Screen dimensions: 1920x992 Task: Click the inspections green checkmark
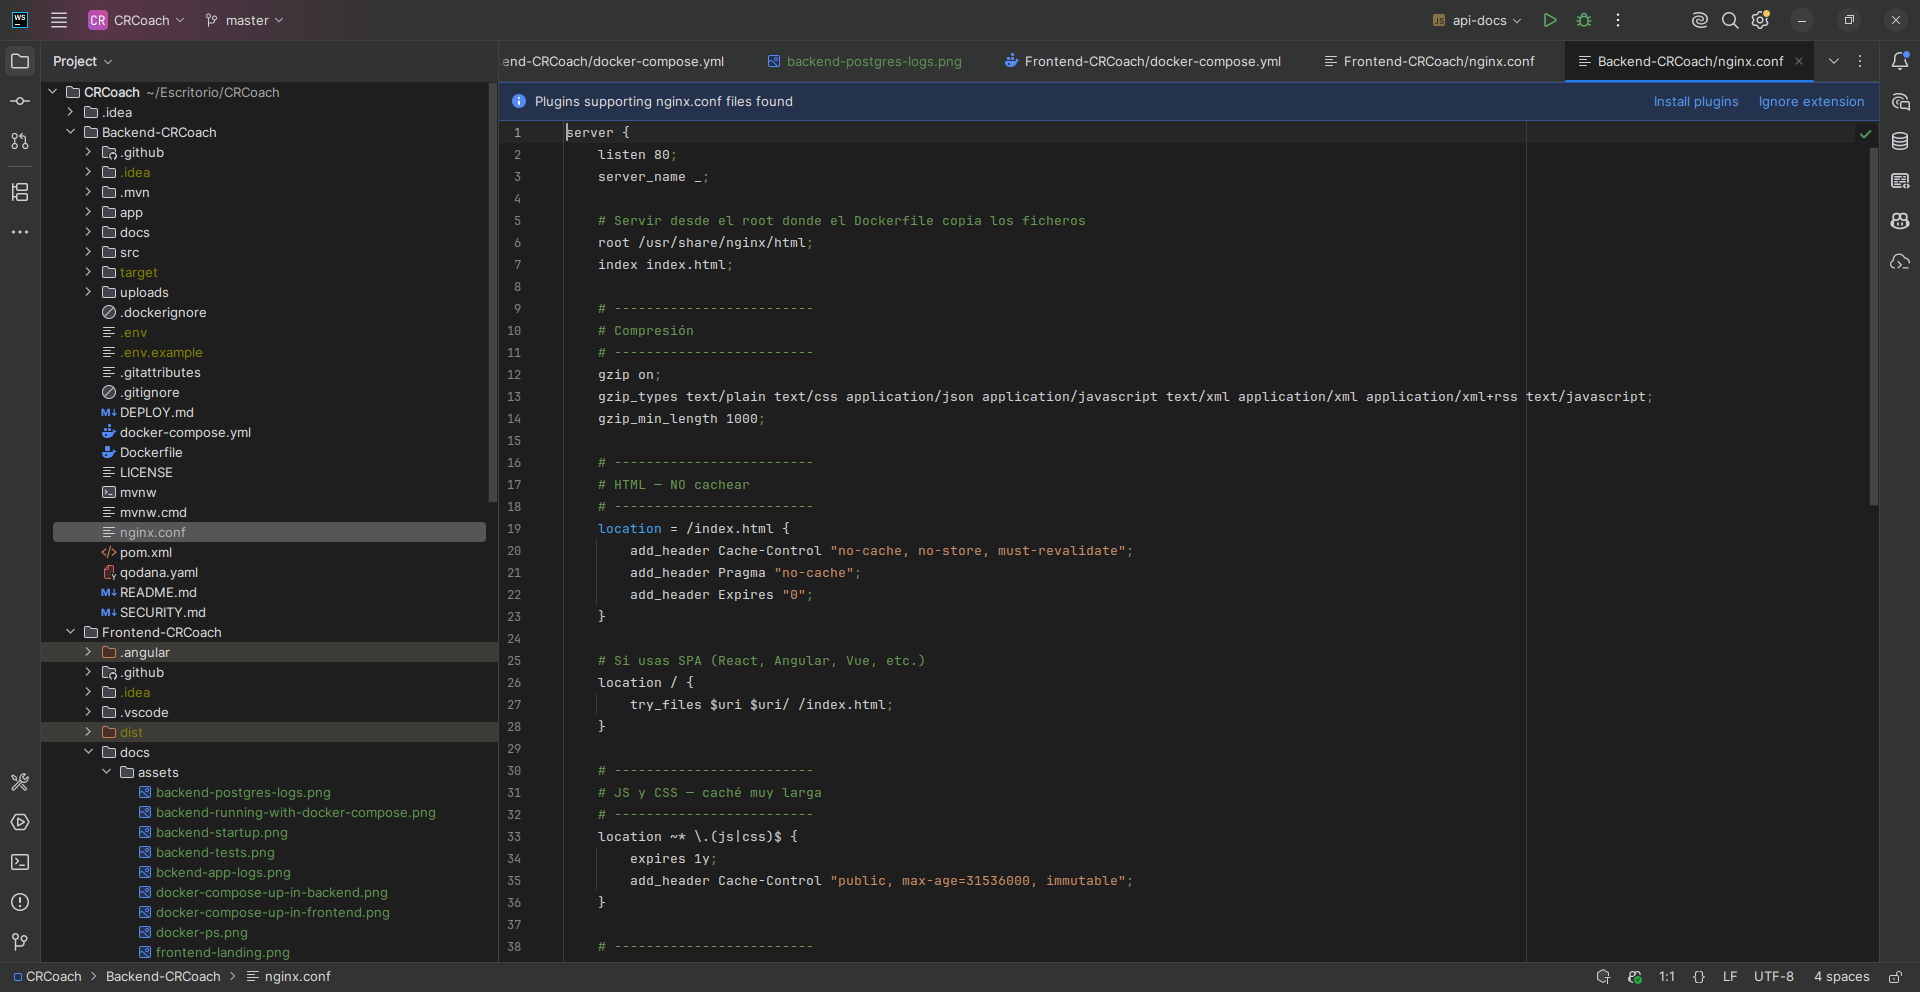pos(1866,133)
